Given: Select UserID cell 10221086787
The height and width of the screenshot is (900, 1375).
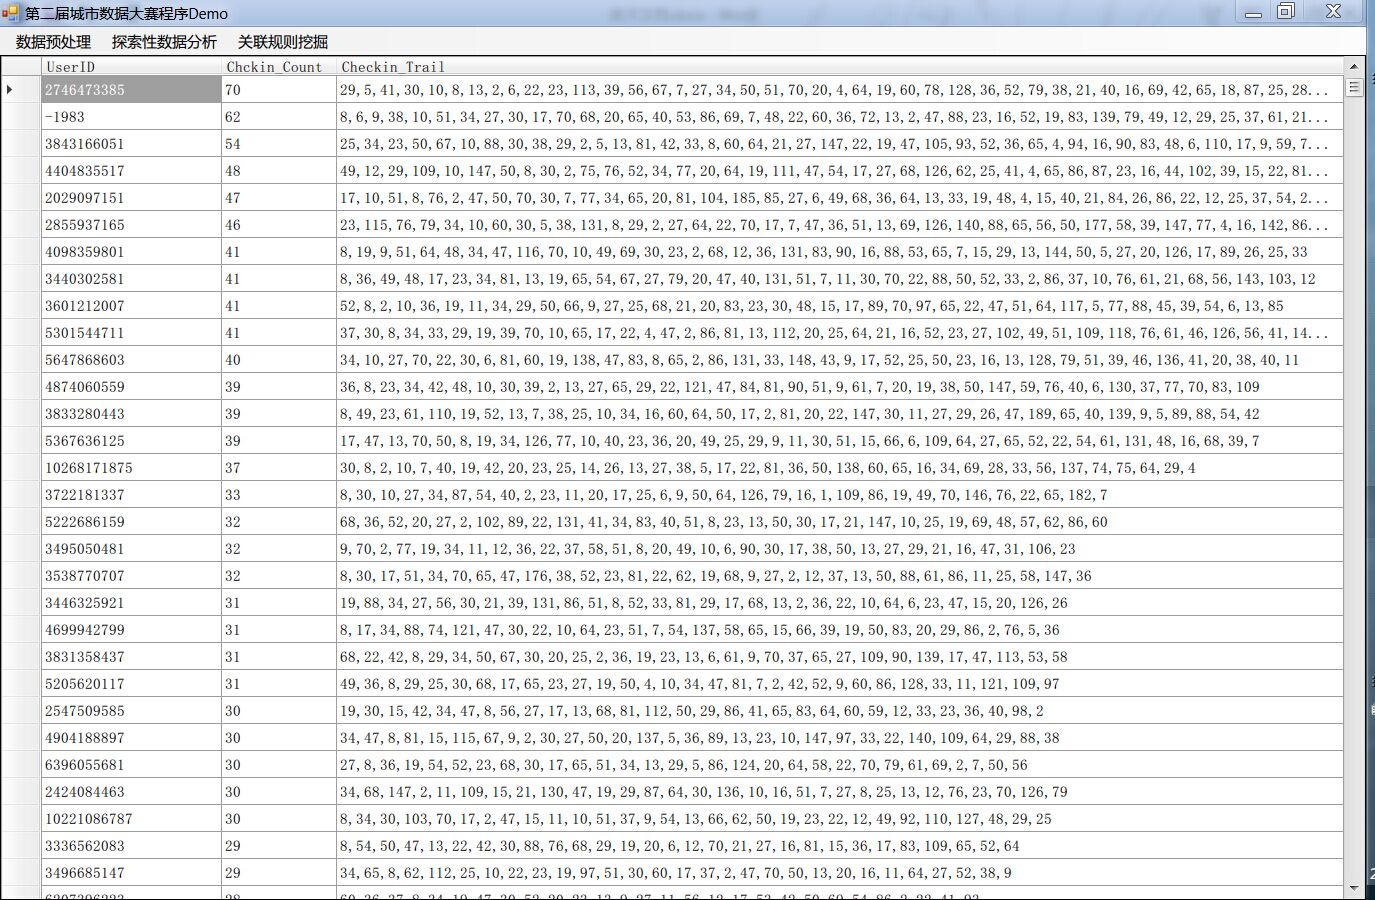Looking at the screenshot, I should pyautogui.click(x=131, y=819).
